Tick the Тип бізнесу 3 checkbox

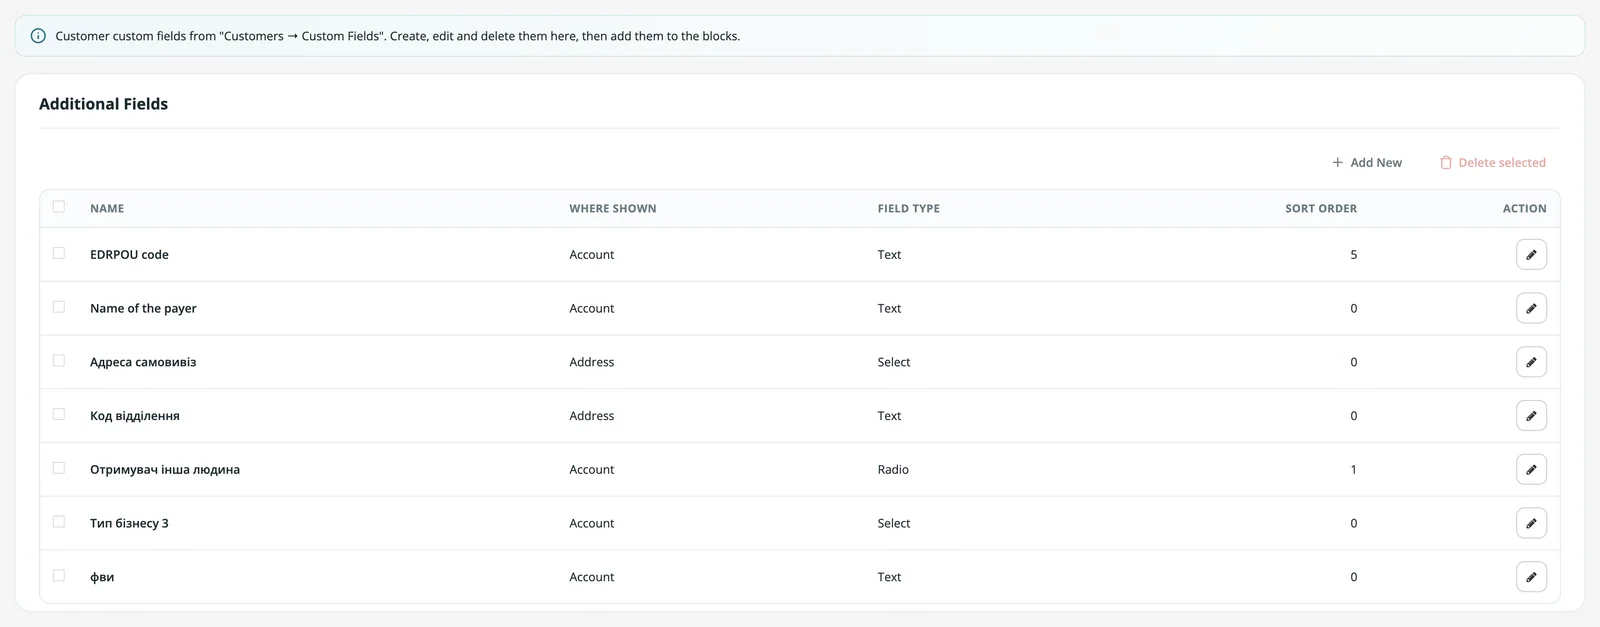[x=59, y=522]
